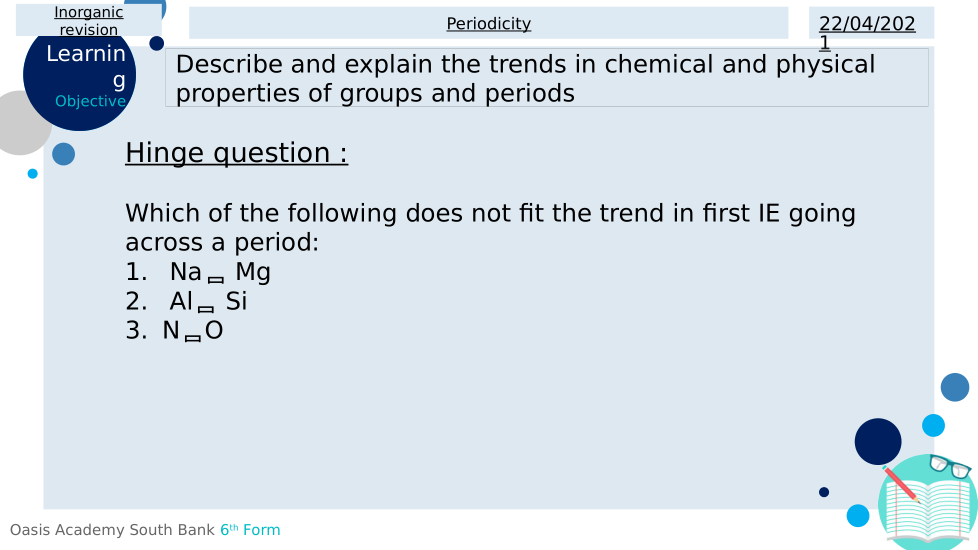
Task: Click the red pencil on the book
Action: tap(900, 484)
